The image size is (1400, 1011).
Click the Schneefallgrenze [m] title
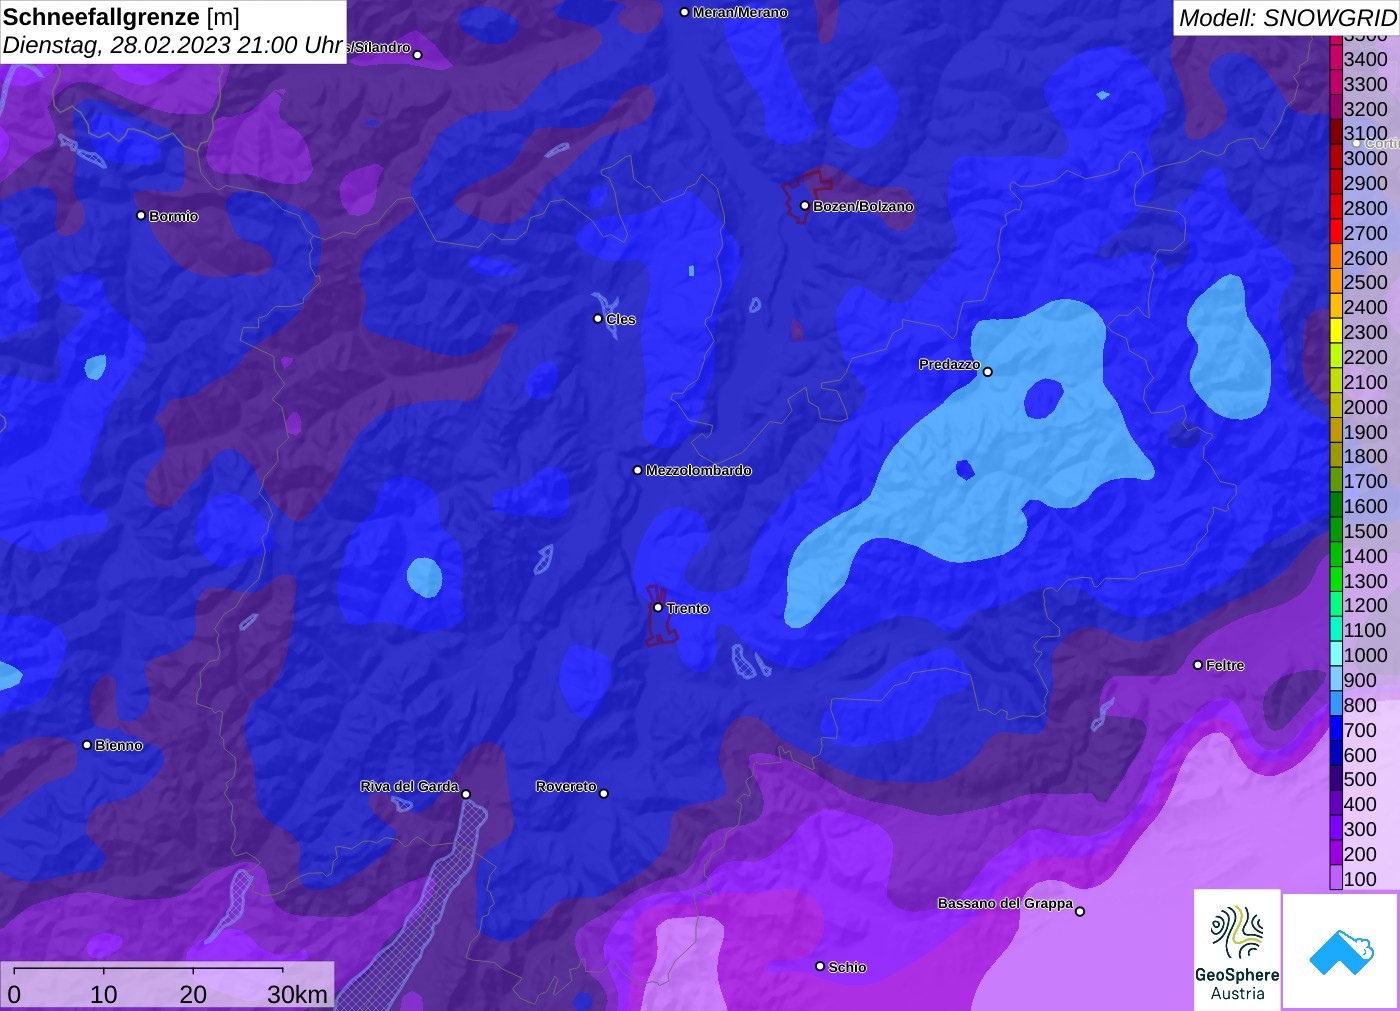tap(121, 17)
